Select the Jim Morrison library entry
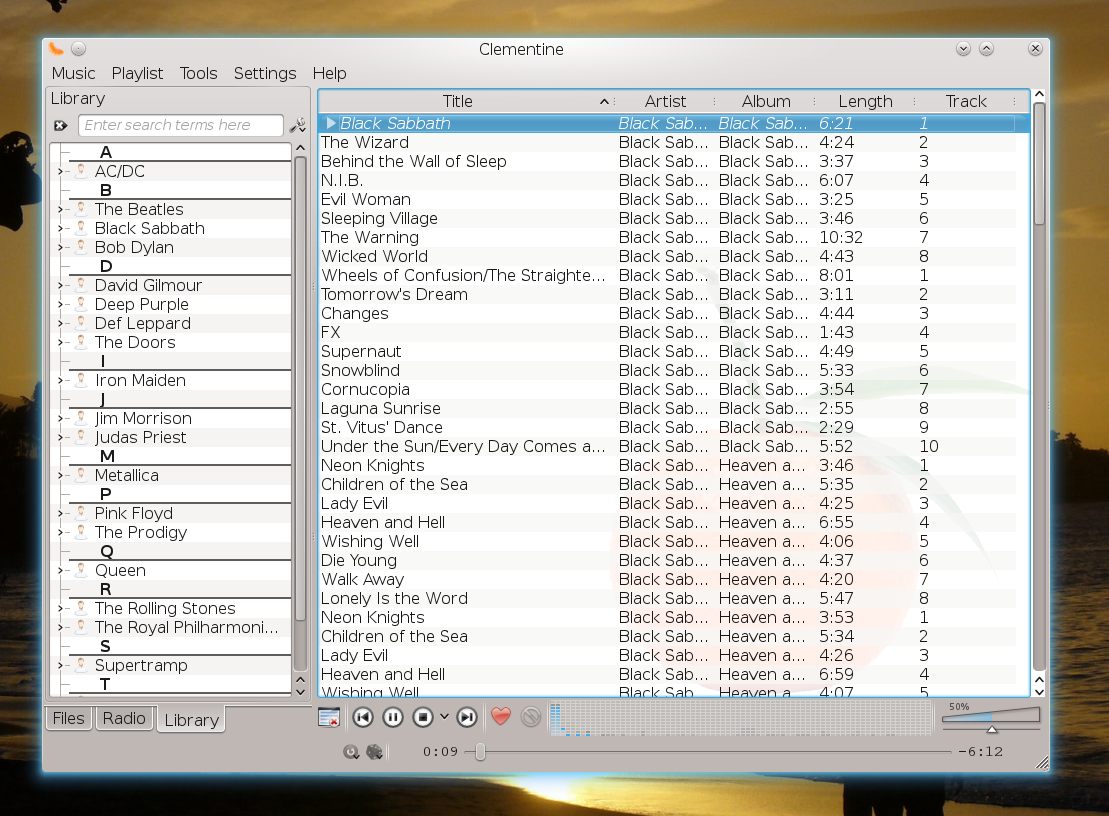 point(144,419)
